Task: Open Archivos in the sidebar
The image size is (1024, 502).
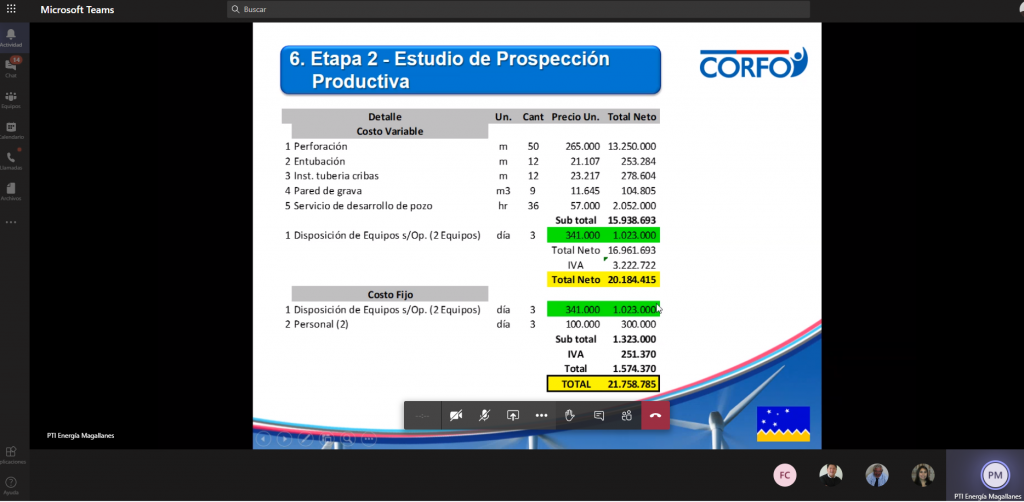Action: pyautogui.click(x=12, y=191)
